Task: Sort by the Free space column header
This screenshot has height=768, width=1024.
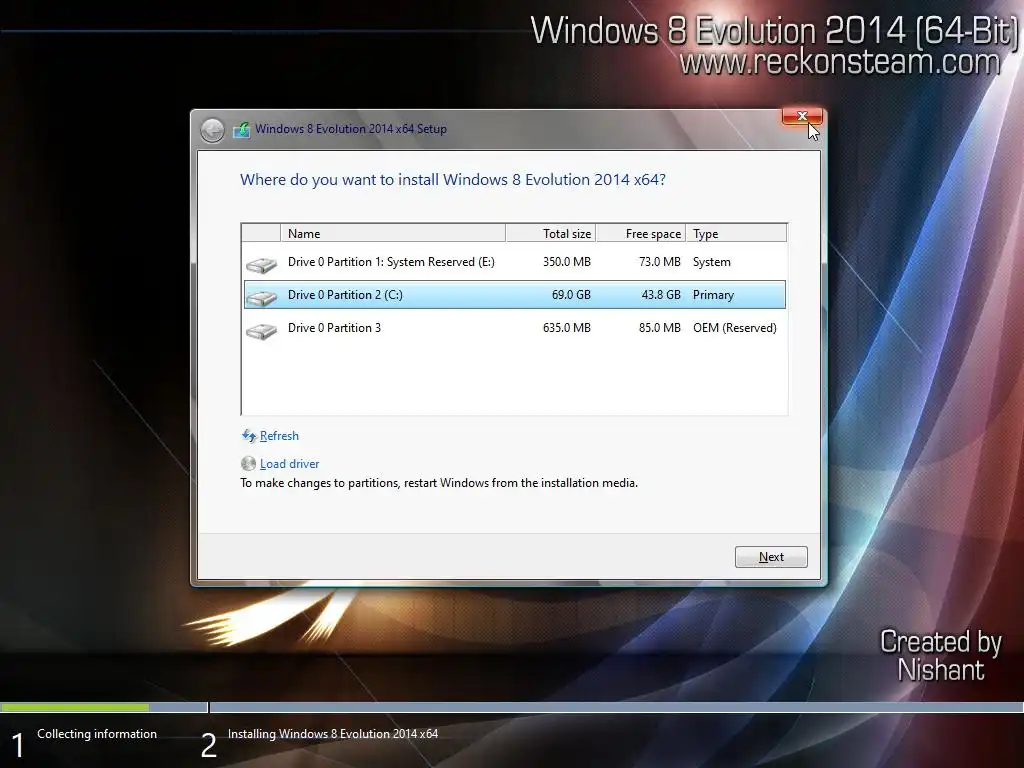Action: [x=641, y=233]
